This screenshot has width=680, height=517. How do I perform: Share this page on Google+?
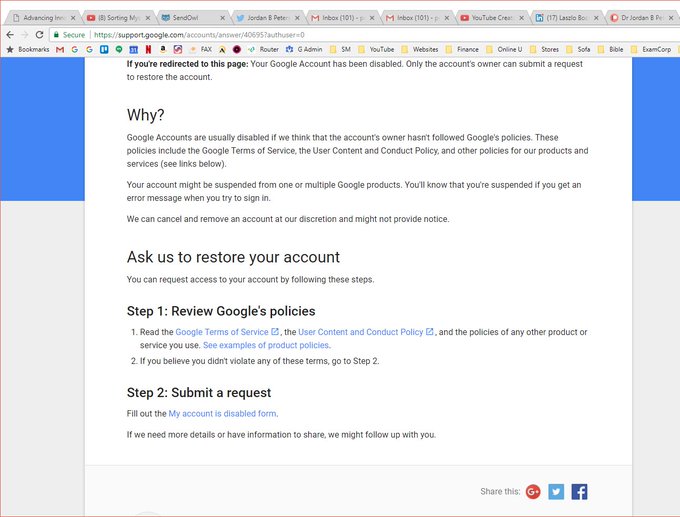coord(533,491)
